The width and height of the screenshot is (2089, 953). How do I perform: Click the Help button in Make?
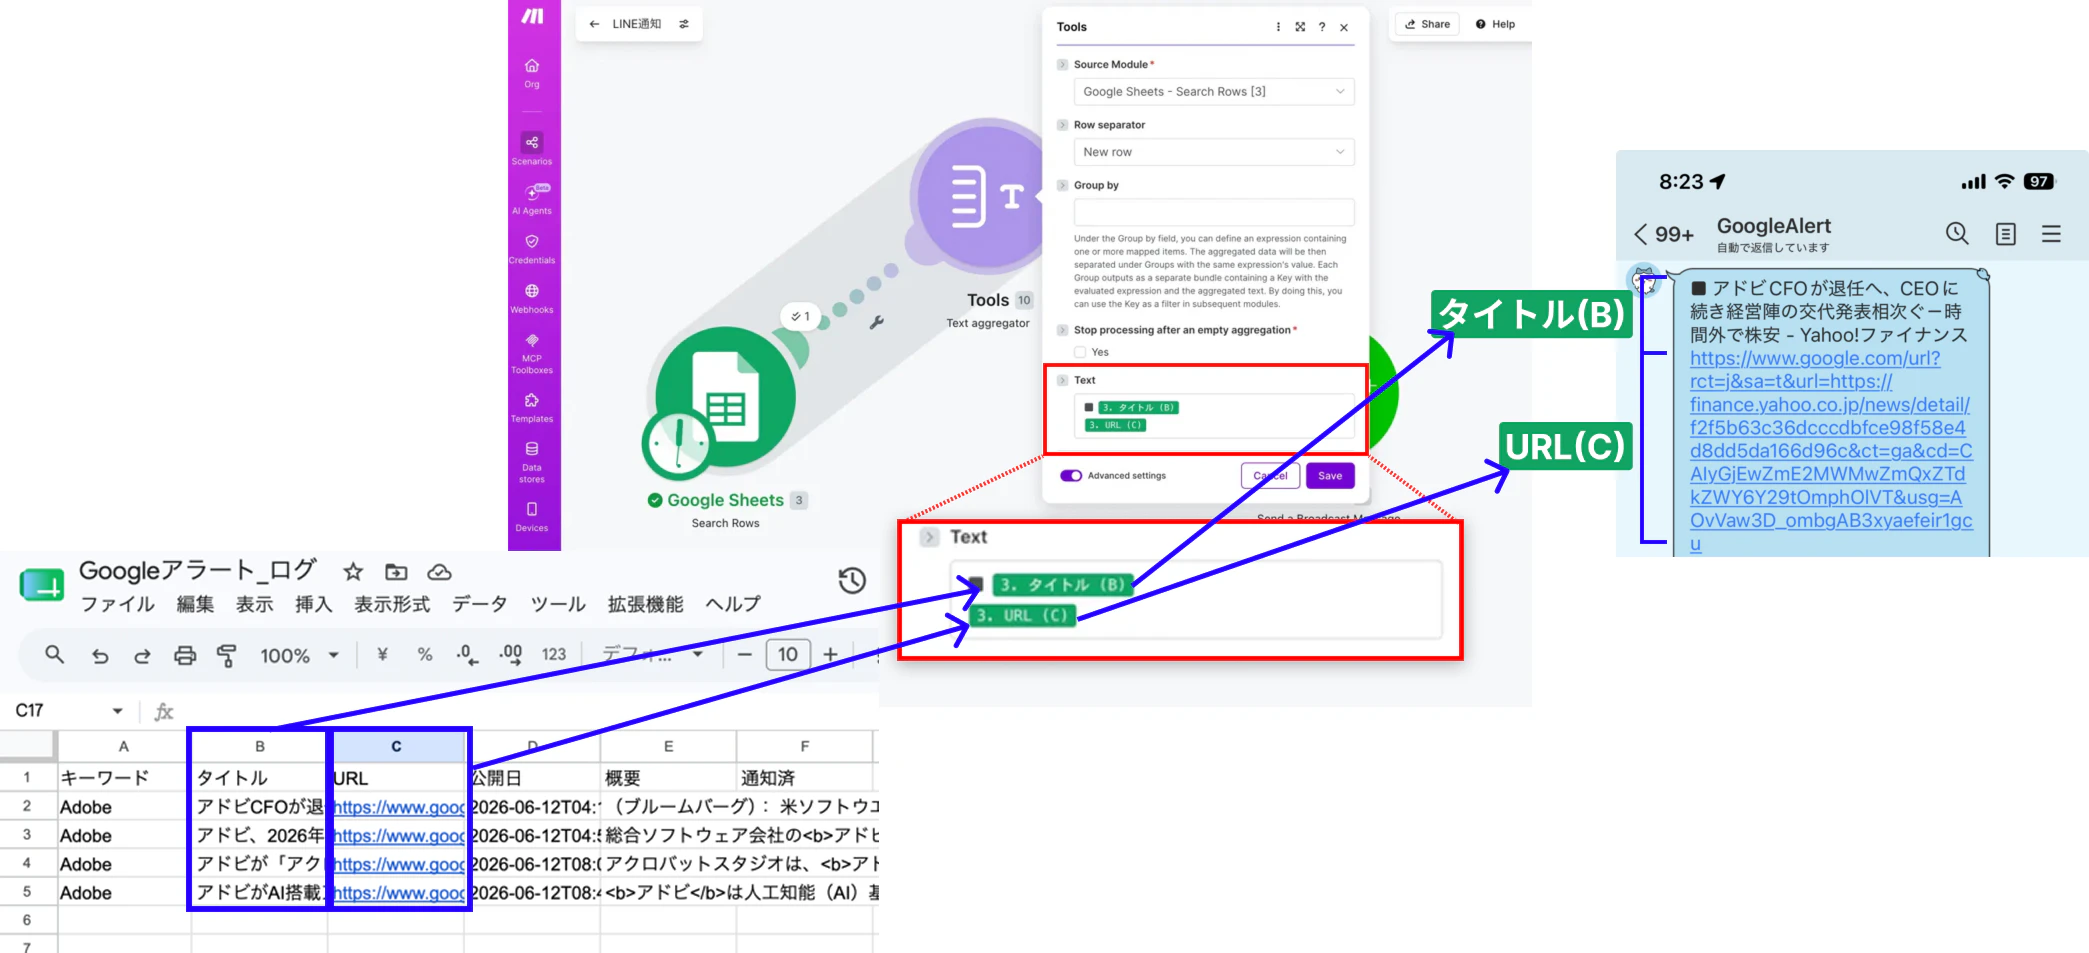pyautogui.click(x=1495, y=24)
